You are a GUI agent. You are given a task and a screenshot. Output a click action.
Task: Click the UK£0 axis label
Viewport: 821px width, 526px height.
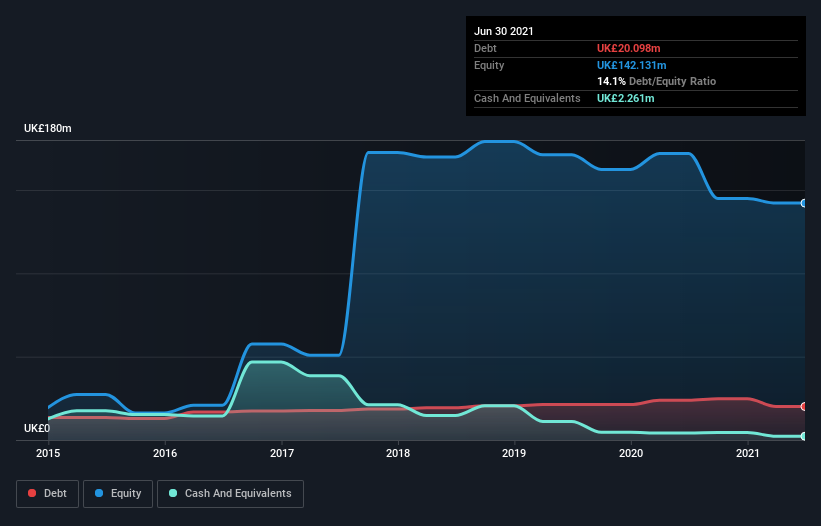(x=37, y=428)
